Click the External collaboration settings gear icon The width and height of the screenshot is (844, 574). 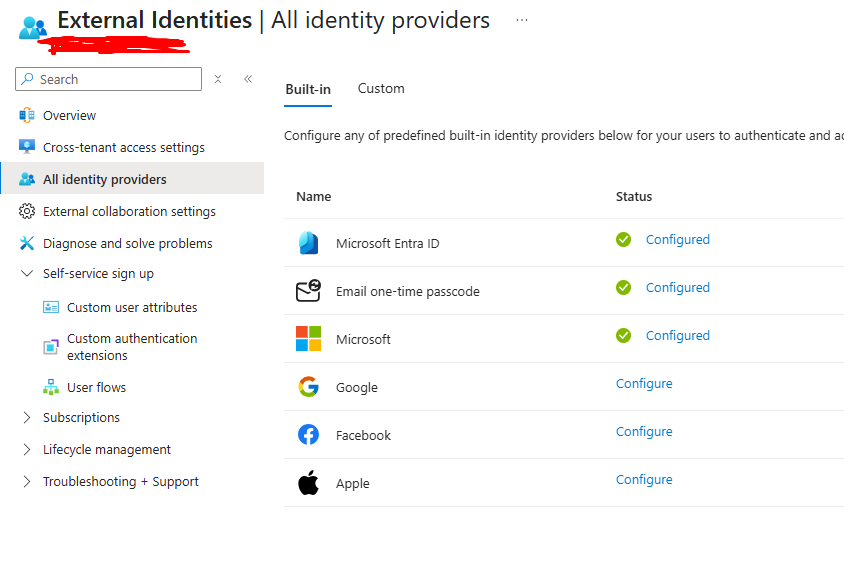click(x=27, y=211)
